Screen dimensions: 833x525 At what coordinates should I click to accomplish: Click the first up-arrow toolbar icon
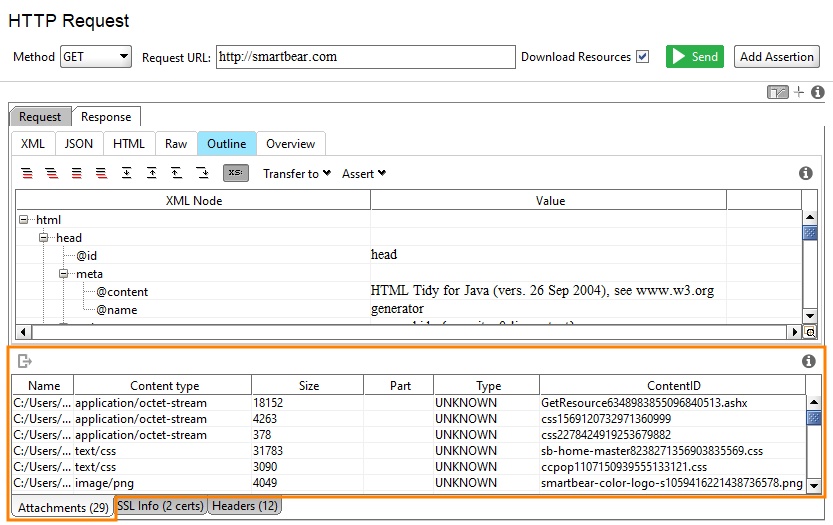(x=152, y=173)
